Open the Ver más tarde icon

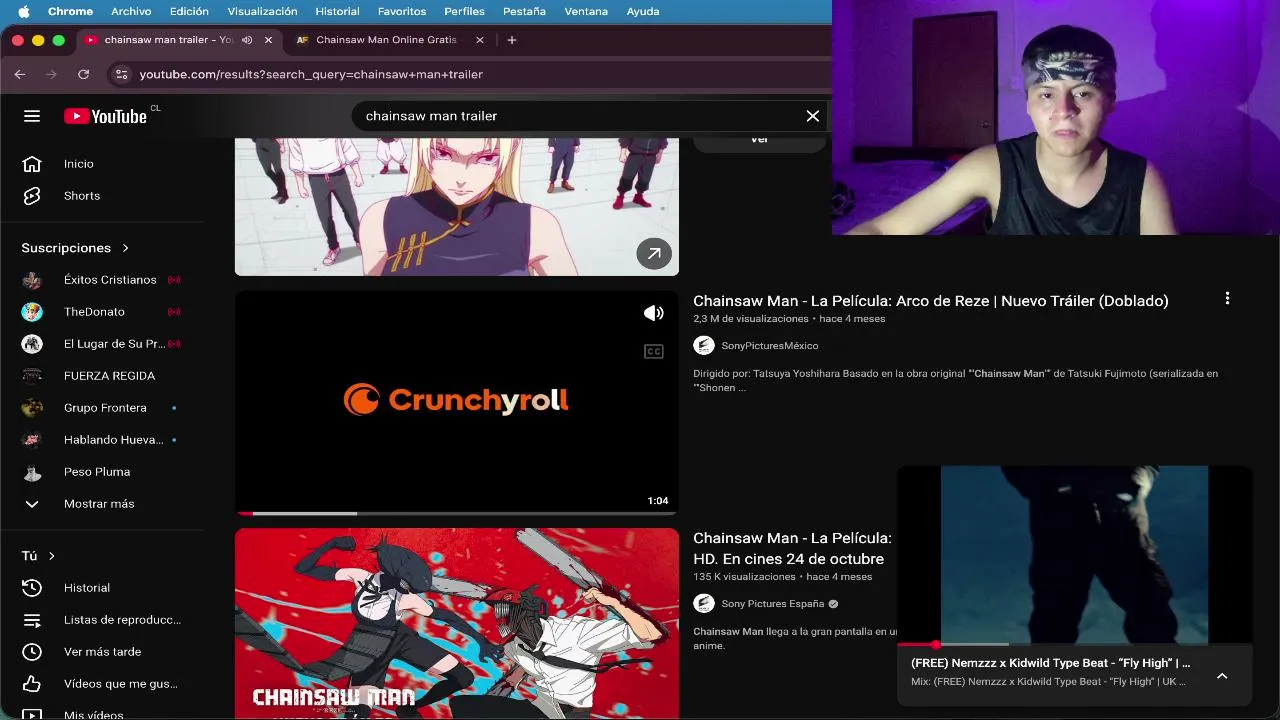pyautogui.click(x=32, y=652)
